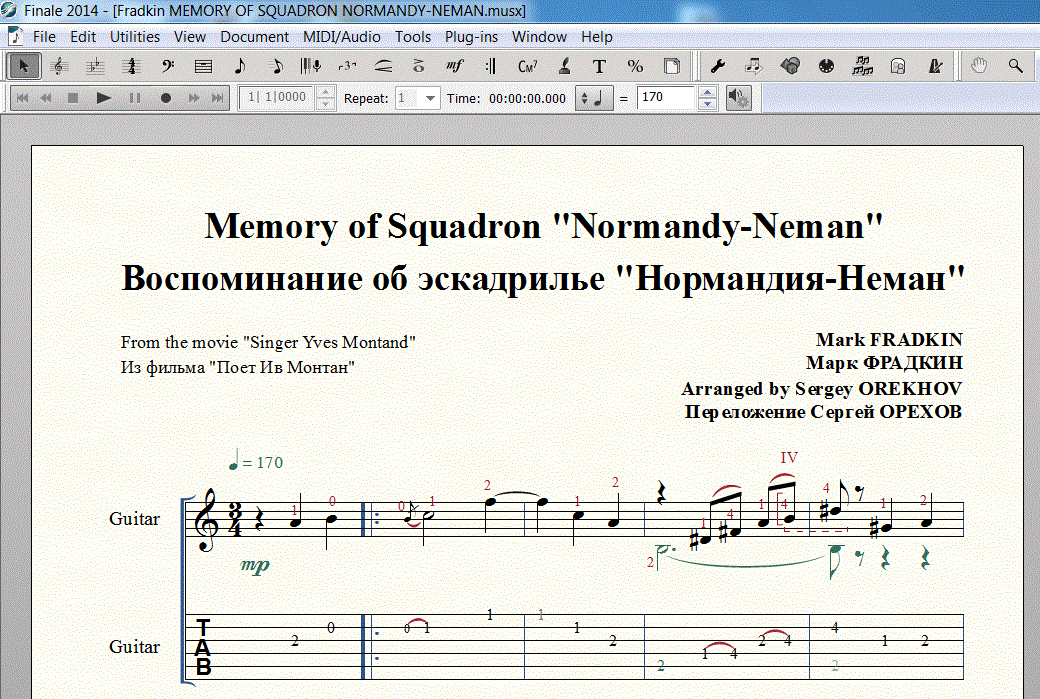Screen dimensions: 1040x699
Task: Pick the Measure tool
Action: [x=204, y=66]
